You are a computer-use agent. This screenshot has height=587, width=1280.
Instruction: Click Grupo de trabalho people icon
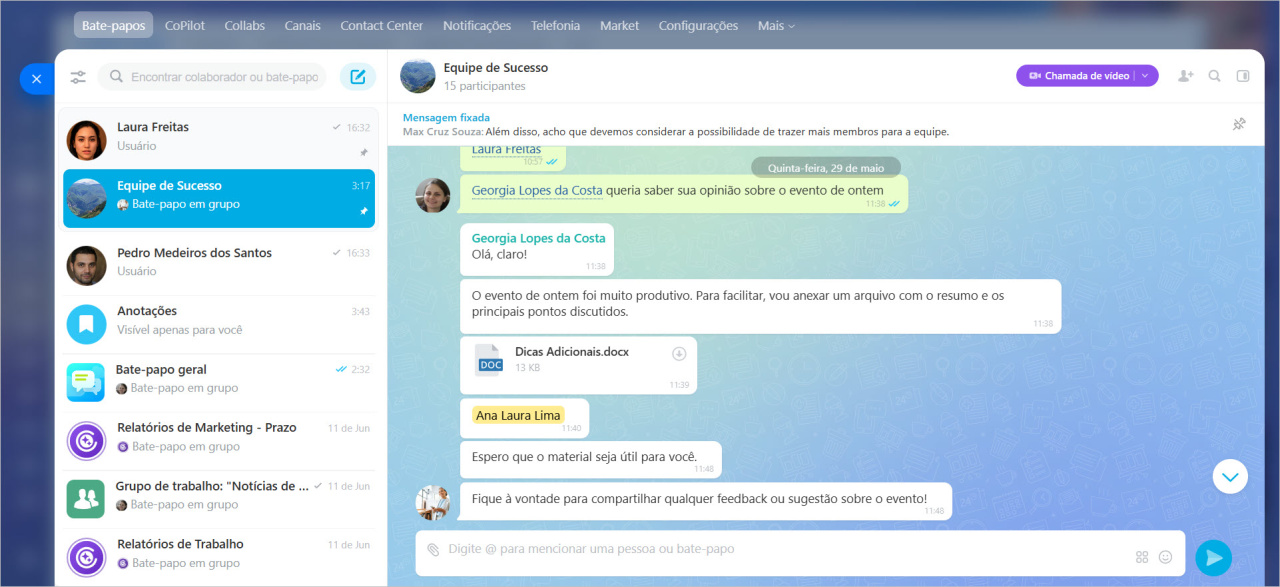click(x=86, y=499)
